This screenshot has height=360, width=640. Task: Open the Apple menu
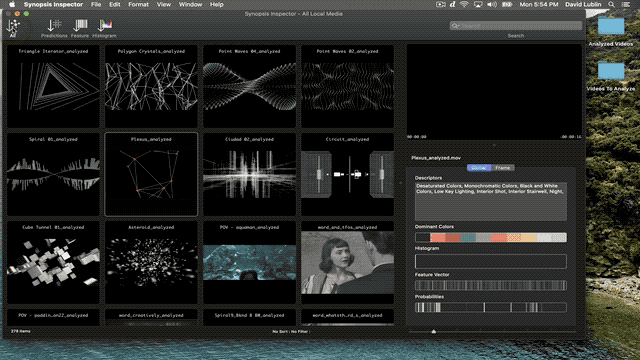point(12,4)
